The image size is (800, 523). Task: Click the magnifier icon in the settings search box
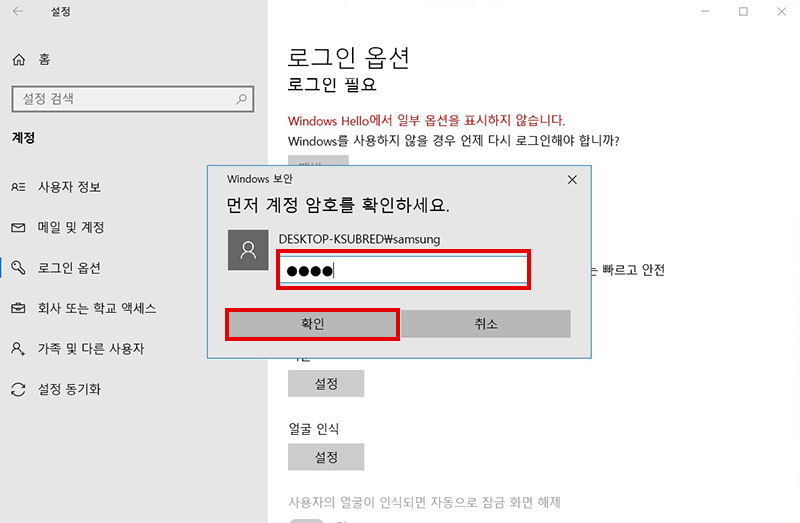click(241, 99)
